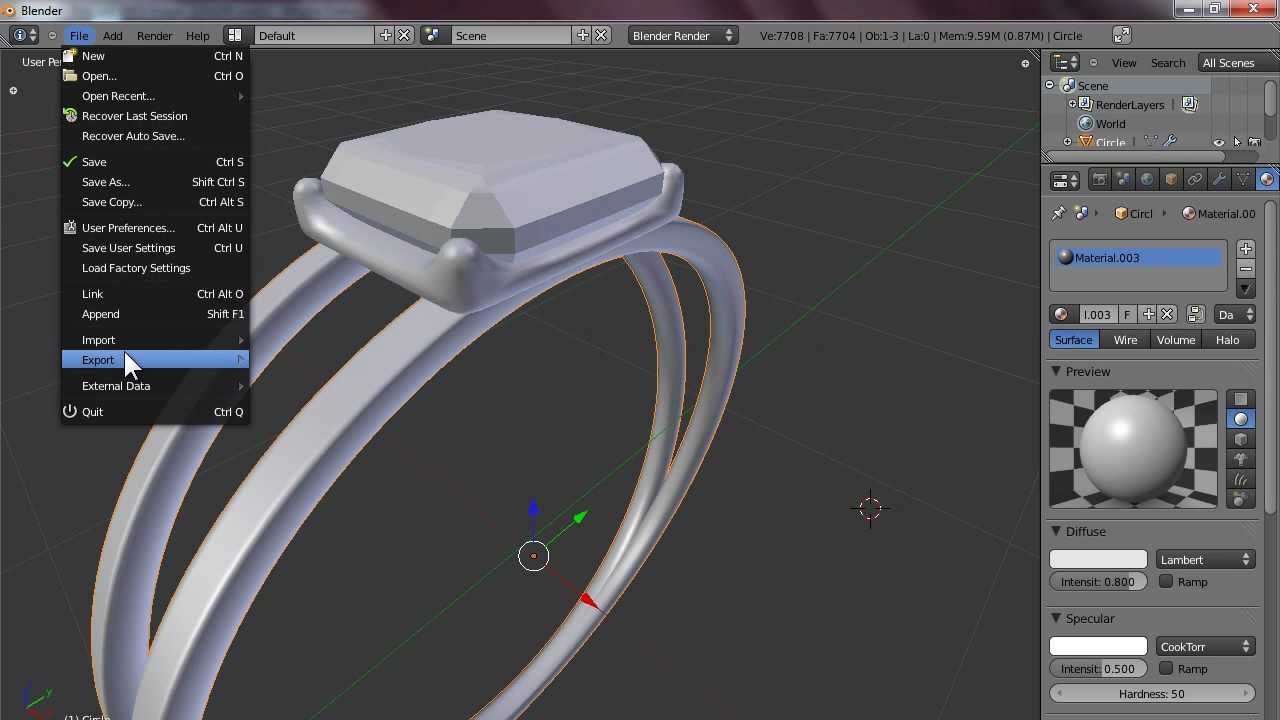Screen dimensions: 1280x720
Task: Open the Blender Render engine dropdown
Action: point(682,36)
